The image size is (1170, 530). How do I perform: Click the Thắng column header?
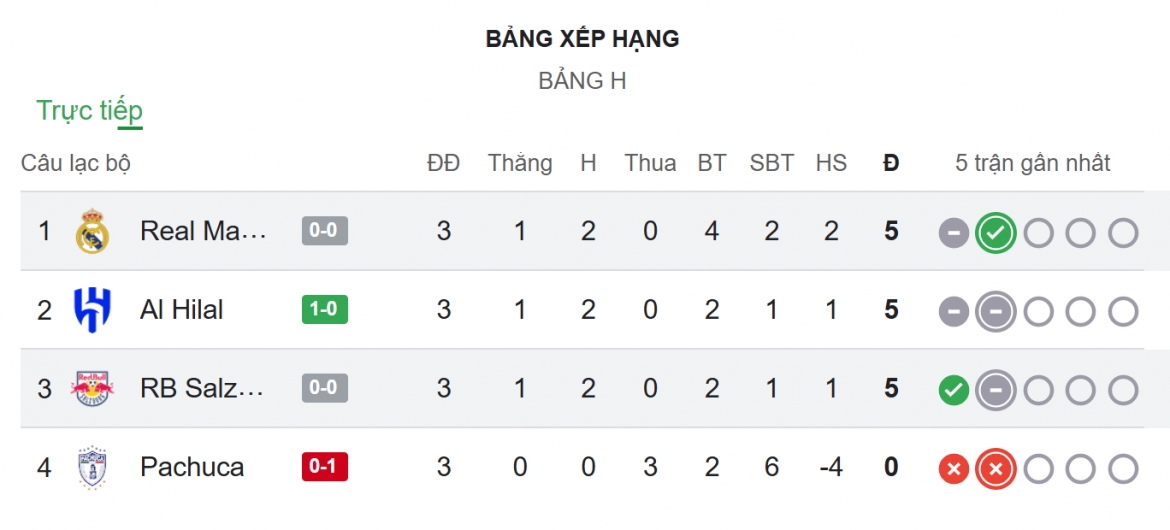pyautogui.click(x=520, y=163)
